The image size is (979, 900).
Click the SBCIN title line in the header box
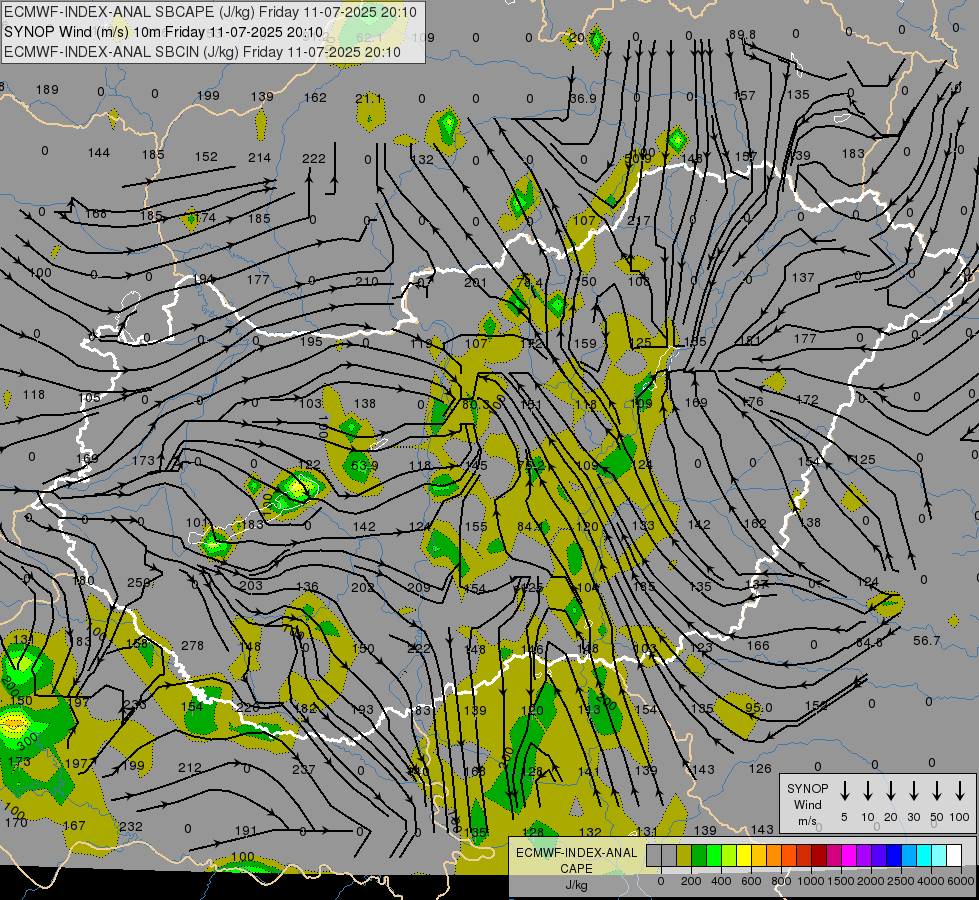(x=202, y=52)
